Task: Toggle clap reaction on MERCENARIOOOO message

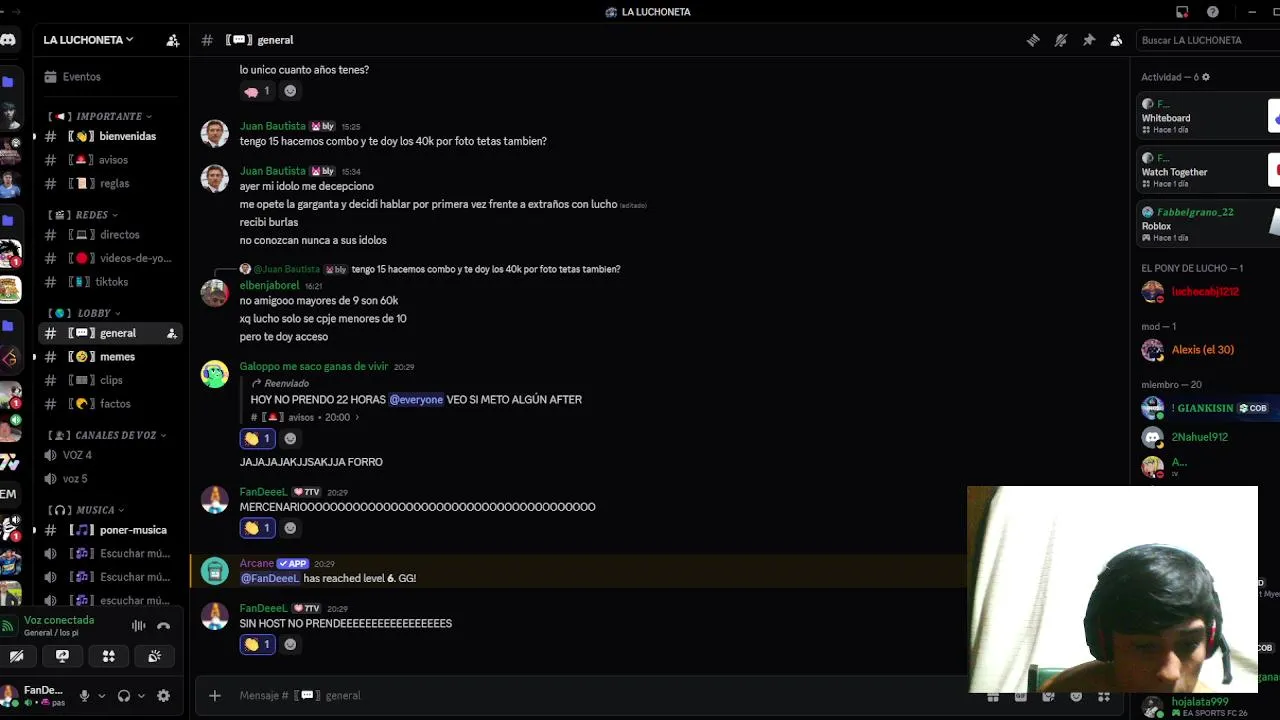Action: (257, 528)
